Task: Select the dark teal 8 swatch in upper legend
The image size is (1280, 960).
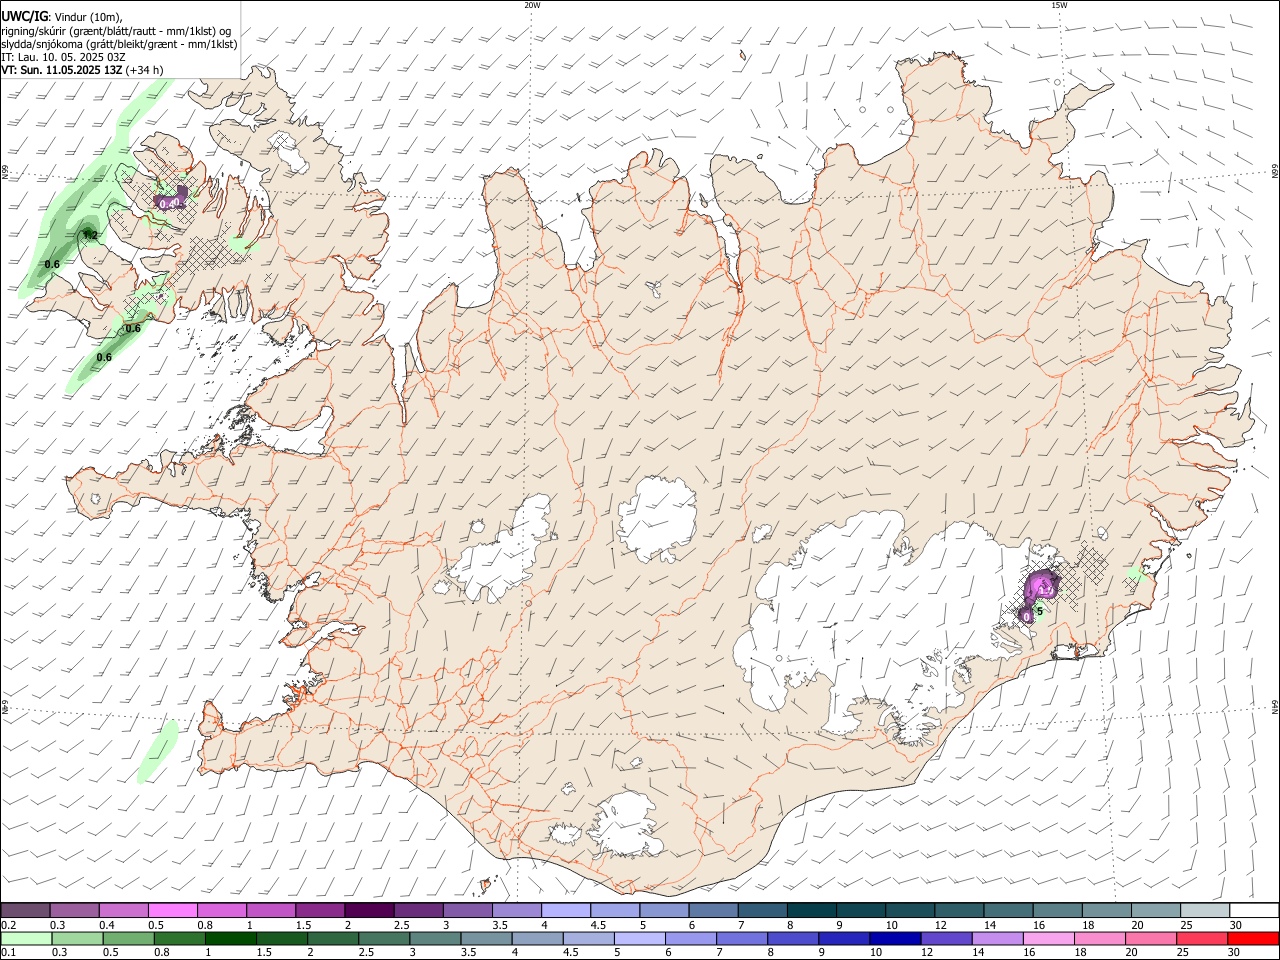Action: click(811, 910)
